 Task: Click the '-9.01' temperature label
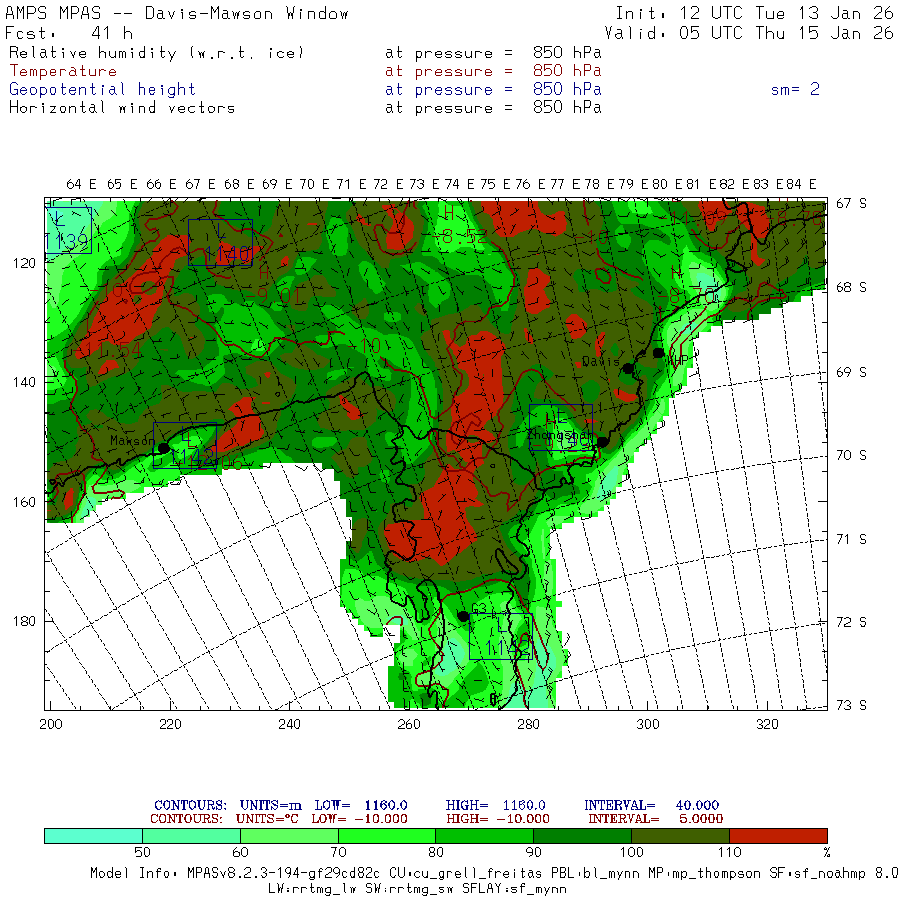click(273, 296)
